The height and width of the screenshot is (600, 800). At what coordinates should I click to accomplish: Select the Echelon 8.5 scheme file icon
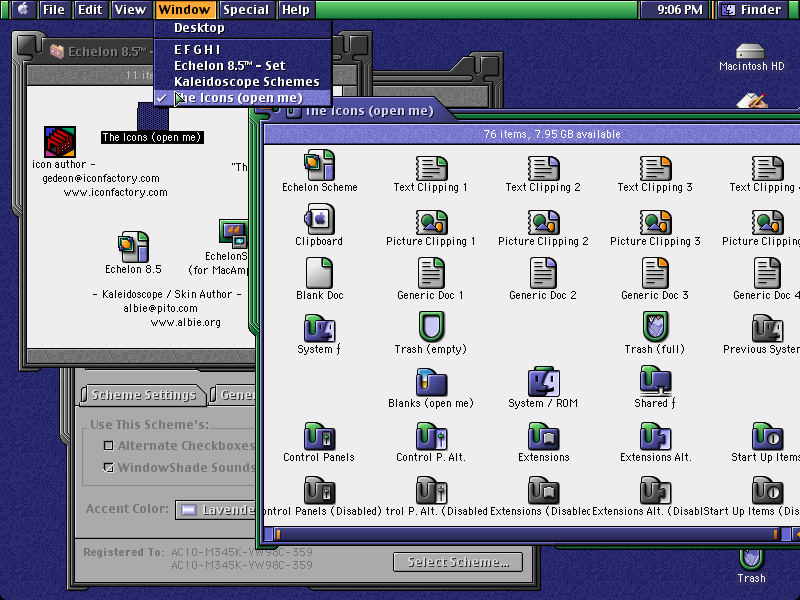133,247
